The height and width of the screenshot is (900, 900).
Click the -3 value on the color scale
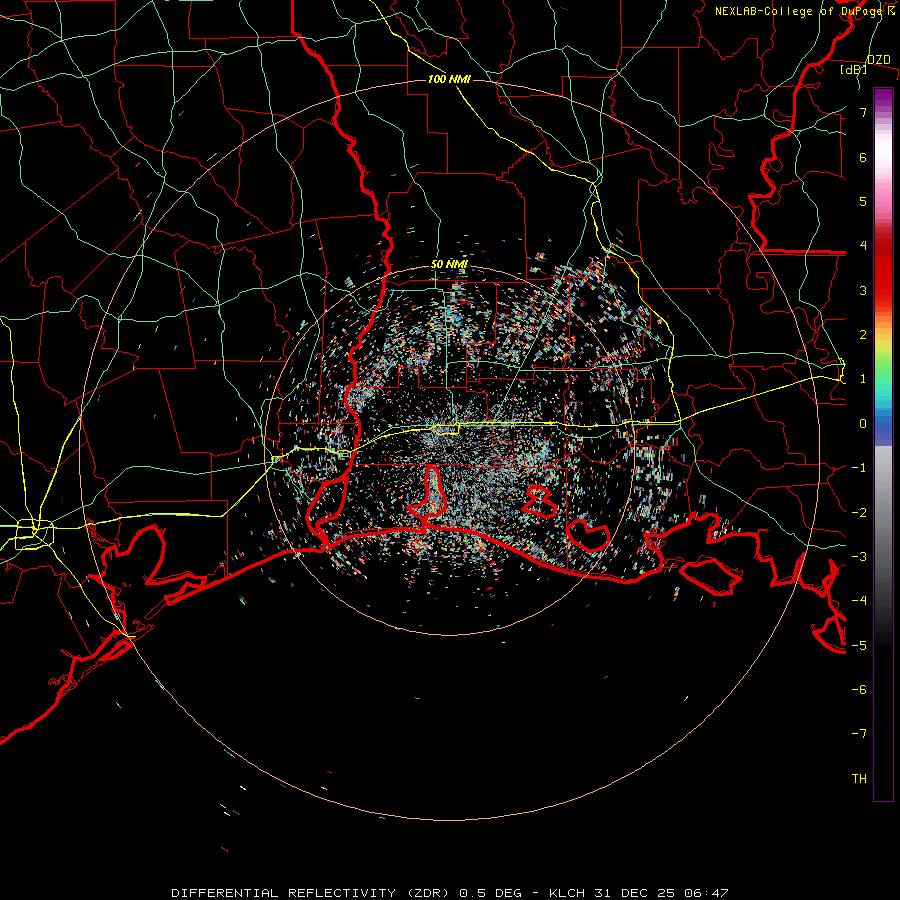coord(859,556)
